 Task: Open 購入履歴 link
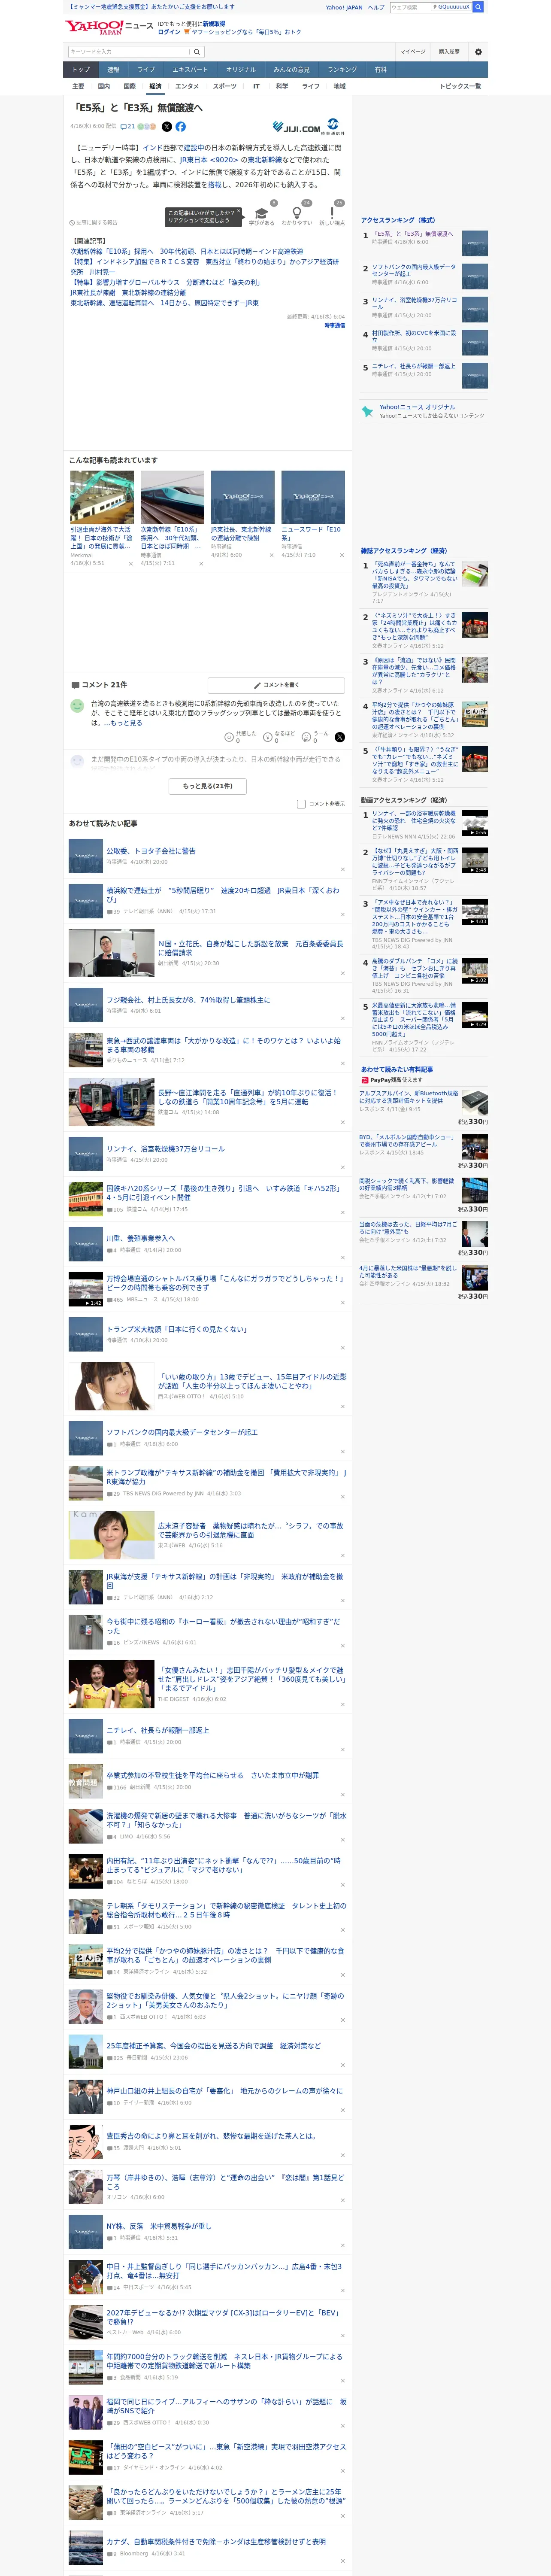pyautogui.click(x=449, y=52)
